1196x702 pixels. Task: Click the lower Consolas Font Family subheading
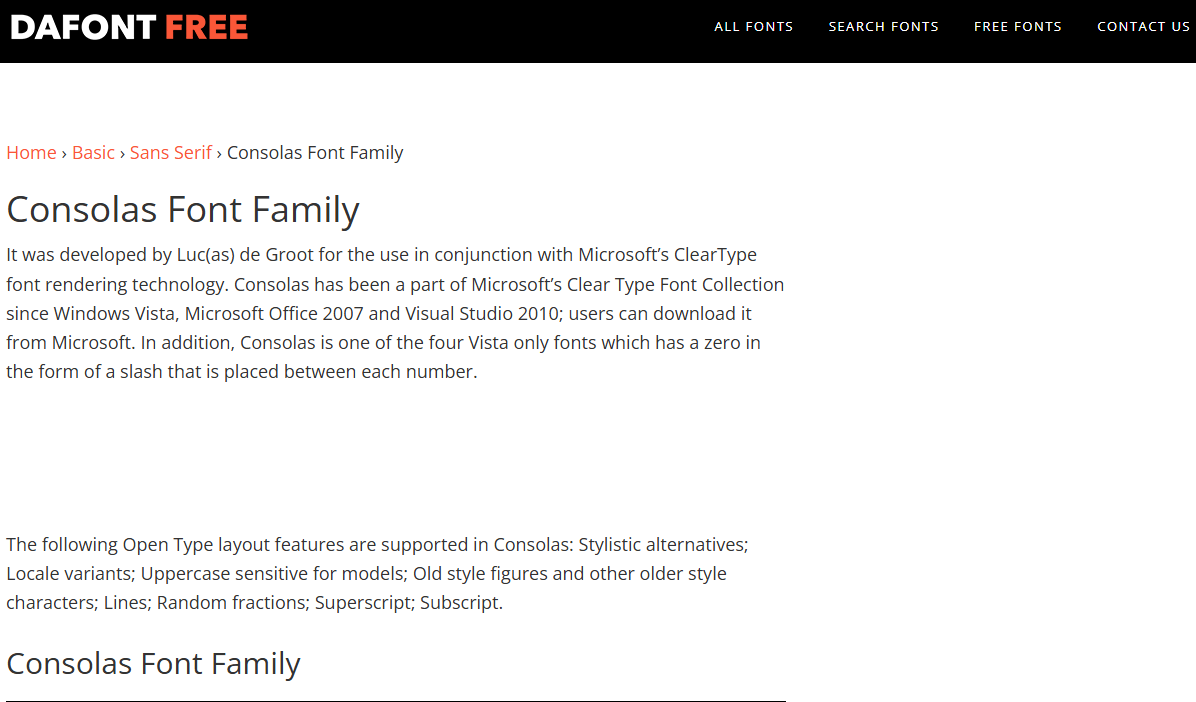click(x=153, y=664)
